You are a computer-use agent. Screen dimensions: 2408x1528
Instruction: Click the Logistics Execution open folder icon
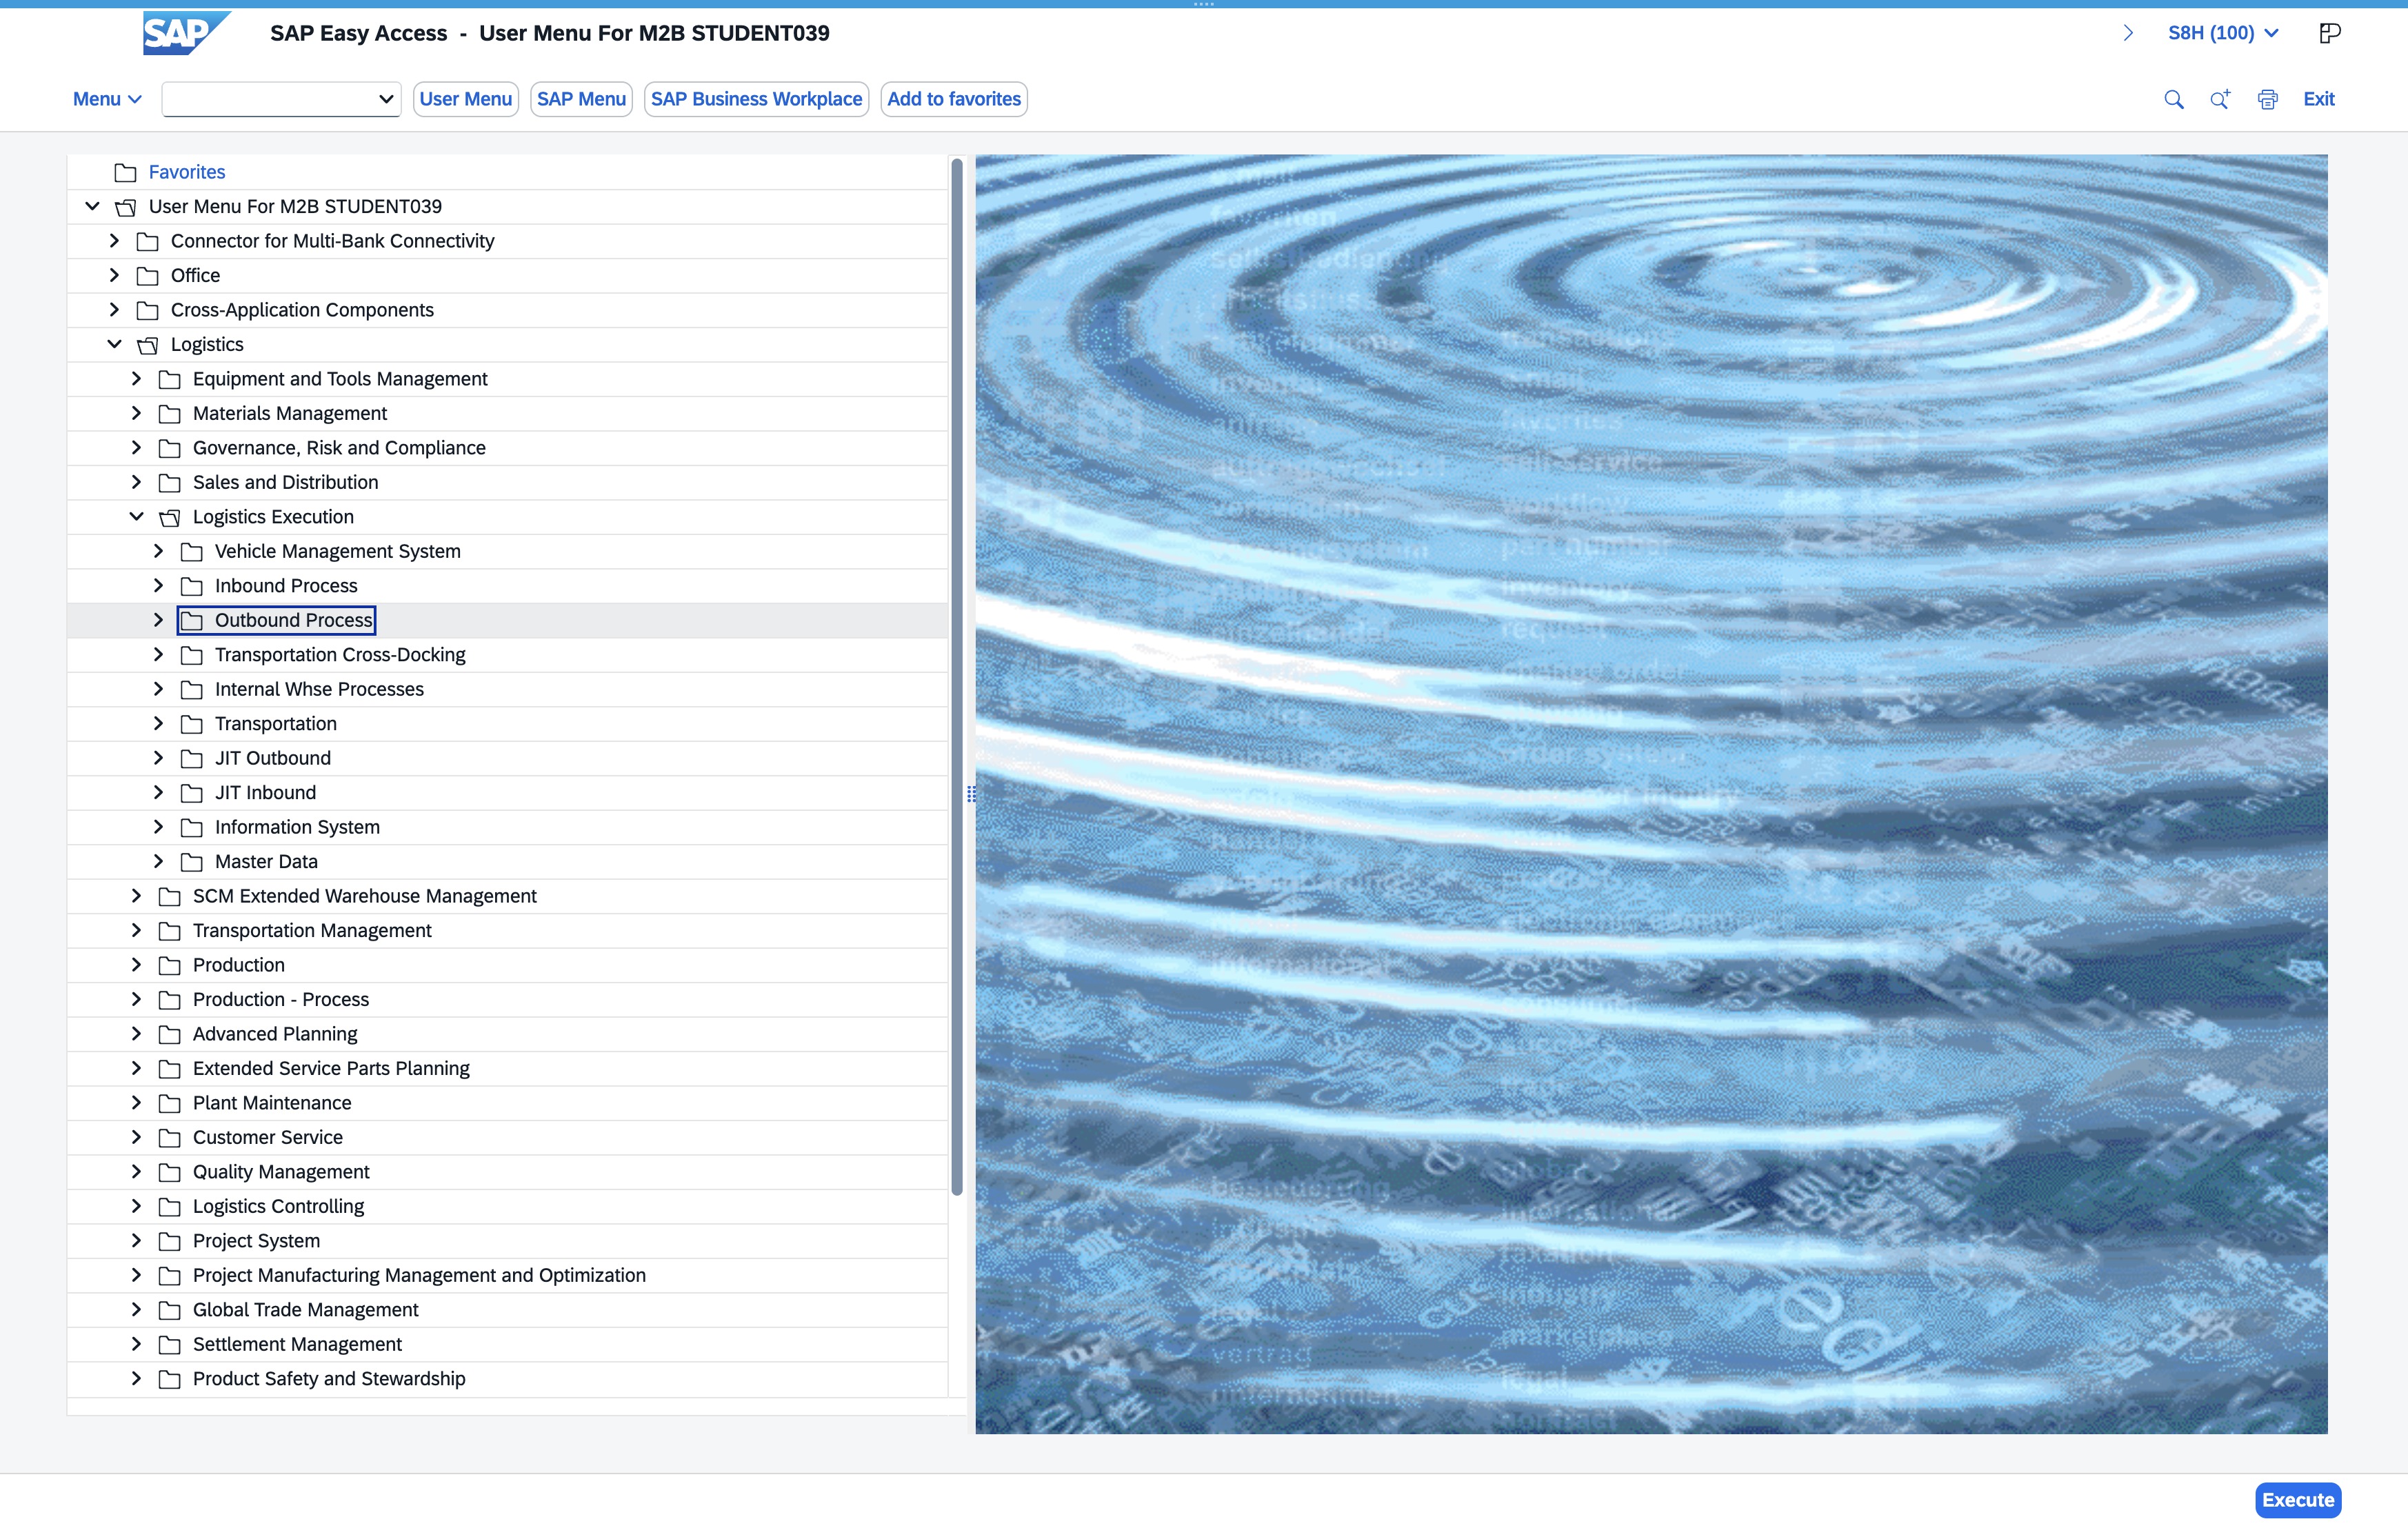[169, 517]
